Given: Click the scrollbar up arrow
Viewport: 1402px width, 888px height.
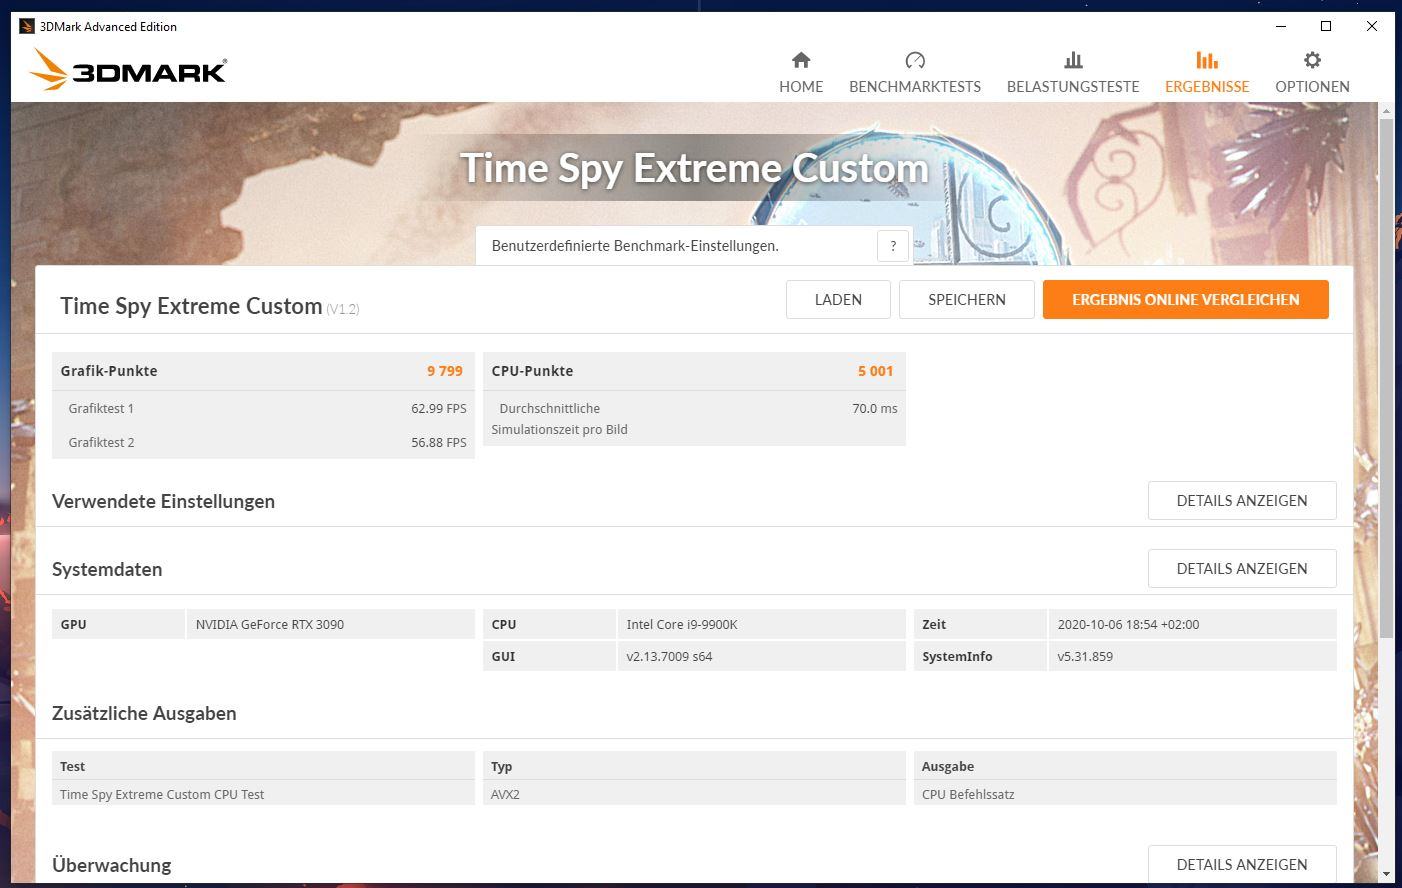Looking at the screenshot, I should click(1386, 109).
